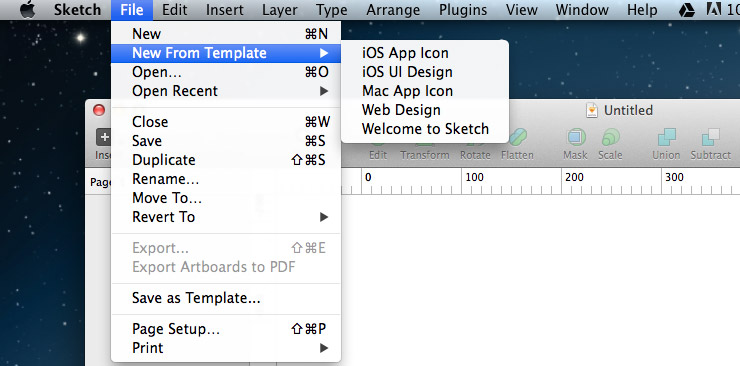Image resolution: width=740 pixels, height=366 pixels.
Task: Close the Untitled window with red button
Action: coord(99,110)
